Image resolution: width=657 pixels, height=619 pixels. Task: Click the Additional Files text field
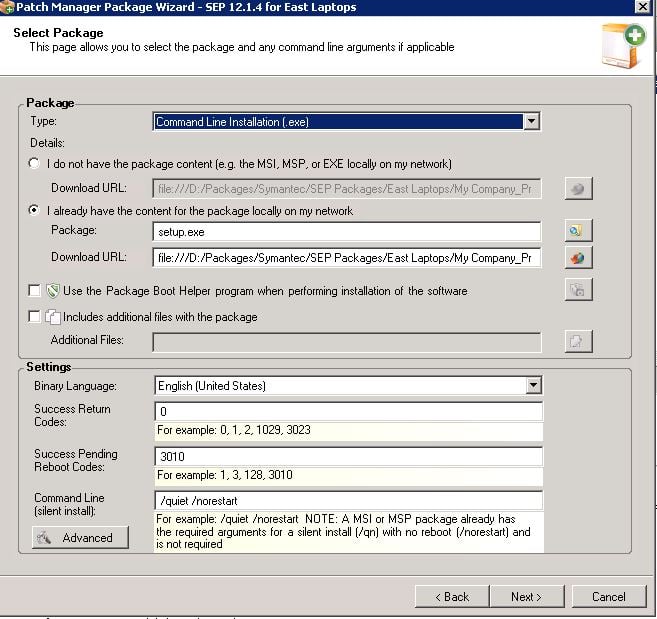(x=347, y=342)
